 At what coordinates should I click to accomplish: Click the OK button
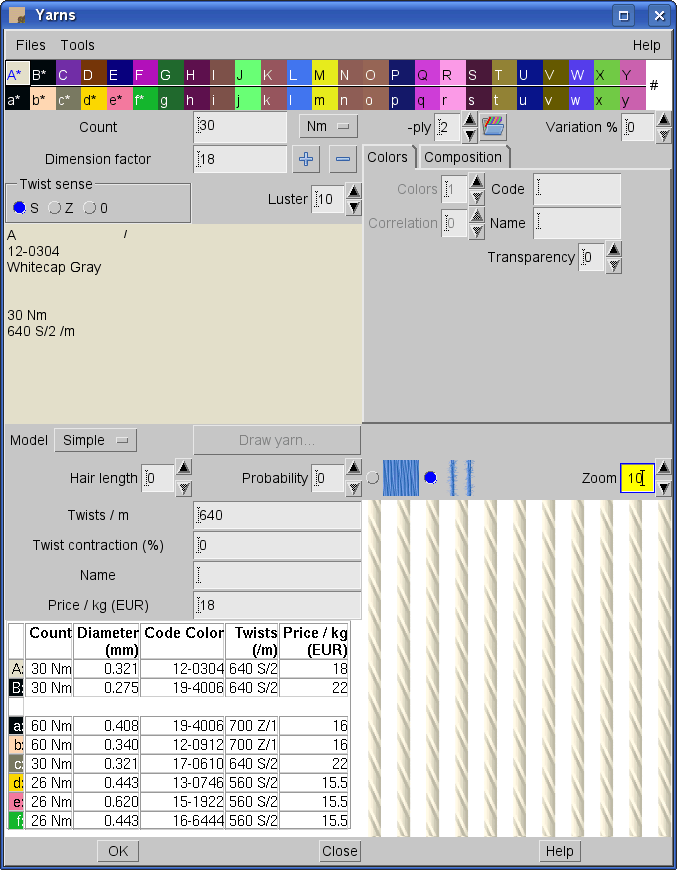pyautogui.click(x=118, y=851)
